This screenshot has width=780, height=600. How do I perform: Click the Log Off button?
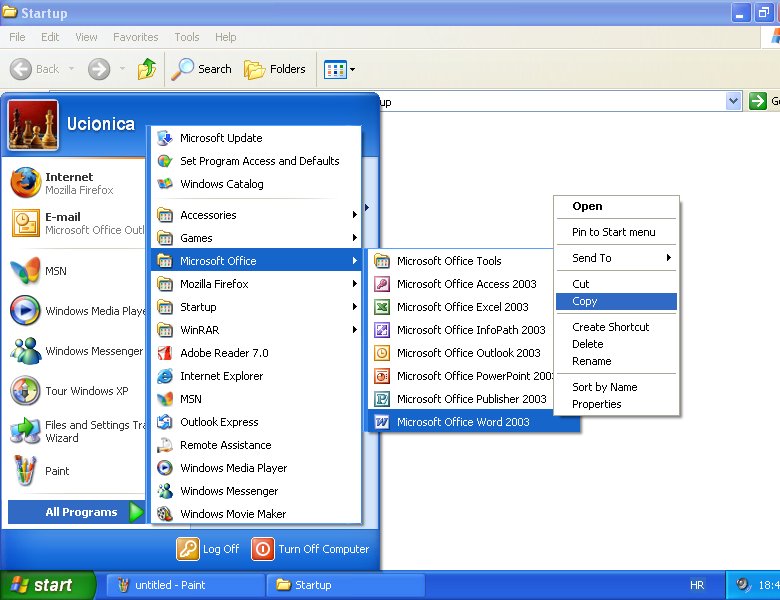pos(208,549)
